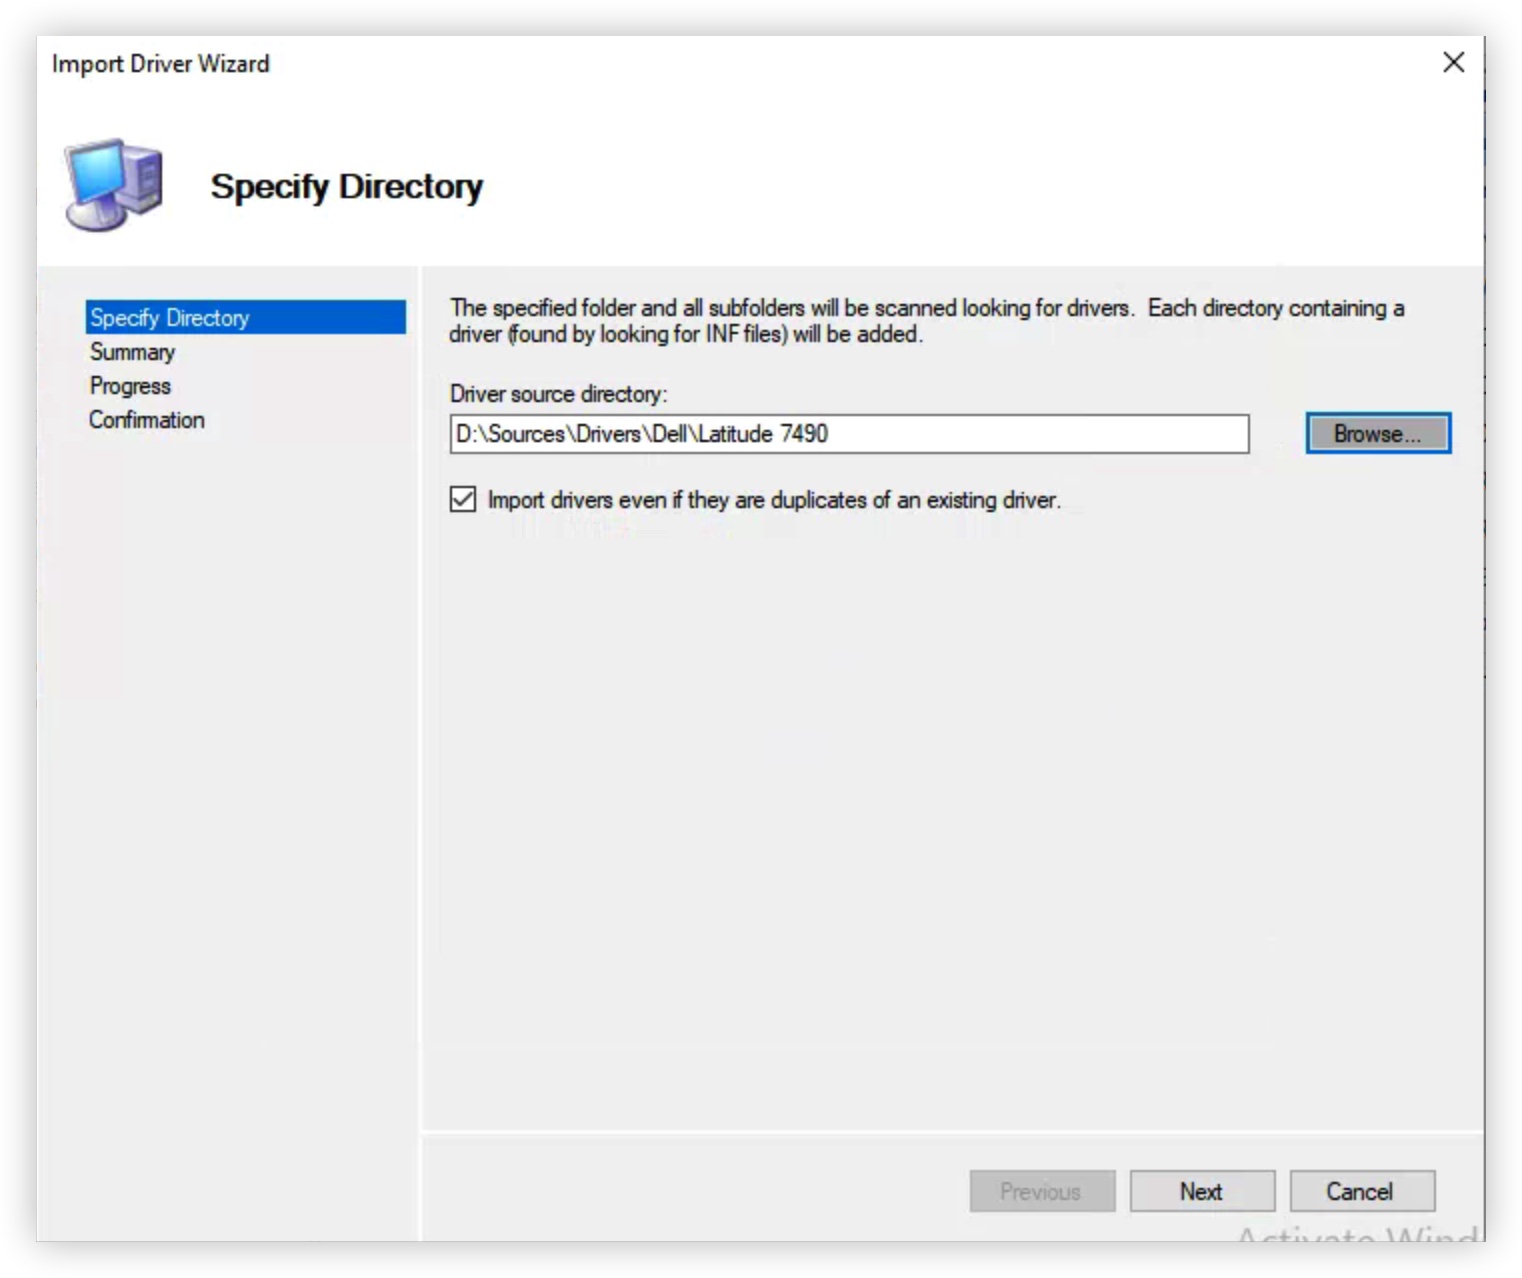Click inside the driver source directory field
Screen dimensions: 1522x1278
click(850, 433)
